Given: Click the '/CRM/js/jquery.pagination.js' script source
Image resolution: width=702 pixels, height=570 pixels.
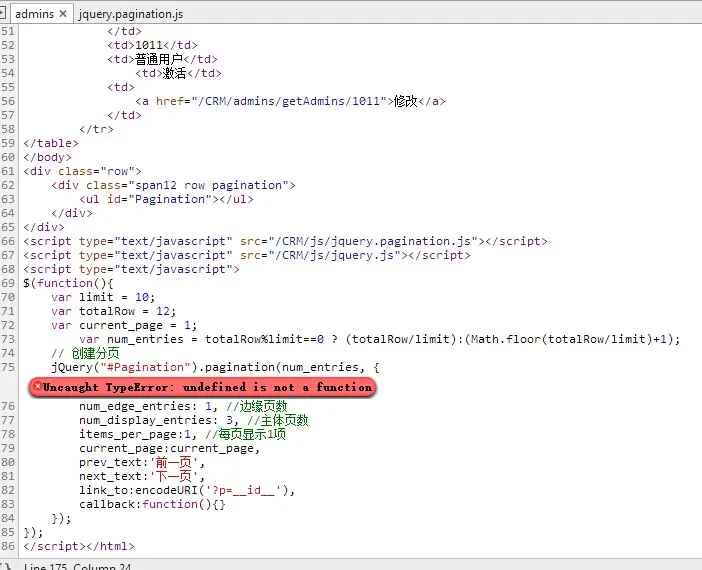Looking at the screenshot, I should 373,241.
